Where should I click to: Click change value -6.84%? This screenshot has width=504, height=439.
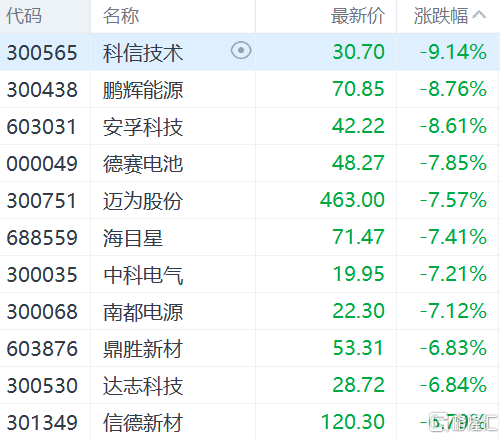tap(453, 385)
